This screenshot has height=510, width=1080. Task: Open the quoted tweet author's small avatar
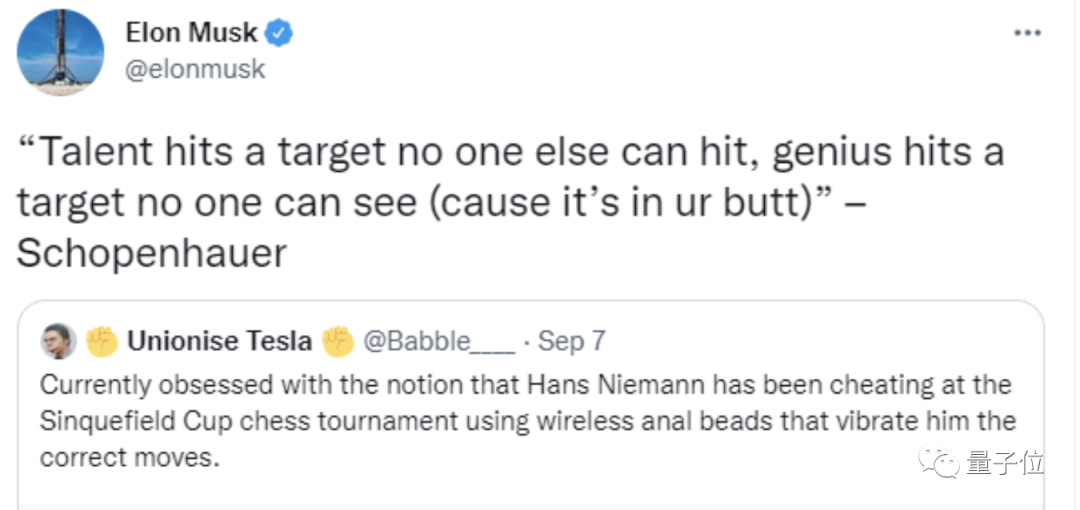[59, 341]
